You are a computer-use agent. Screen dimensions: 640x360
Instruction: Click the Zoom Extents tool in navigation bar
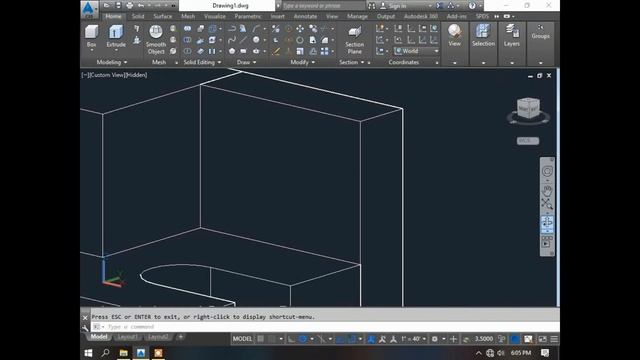pos(547,203)
